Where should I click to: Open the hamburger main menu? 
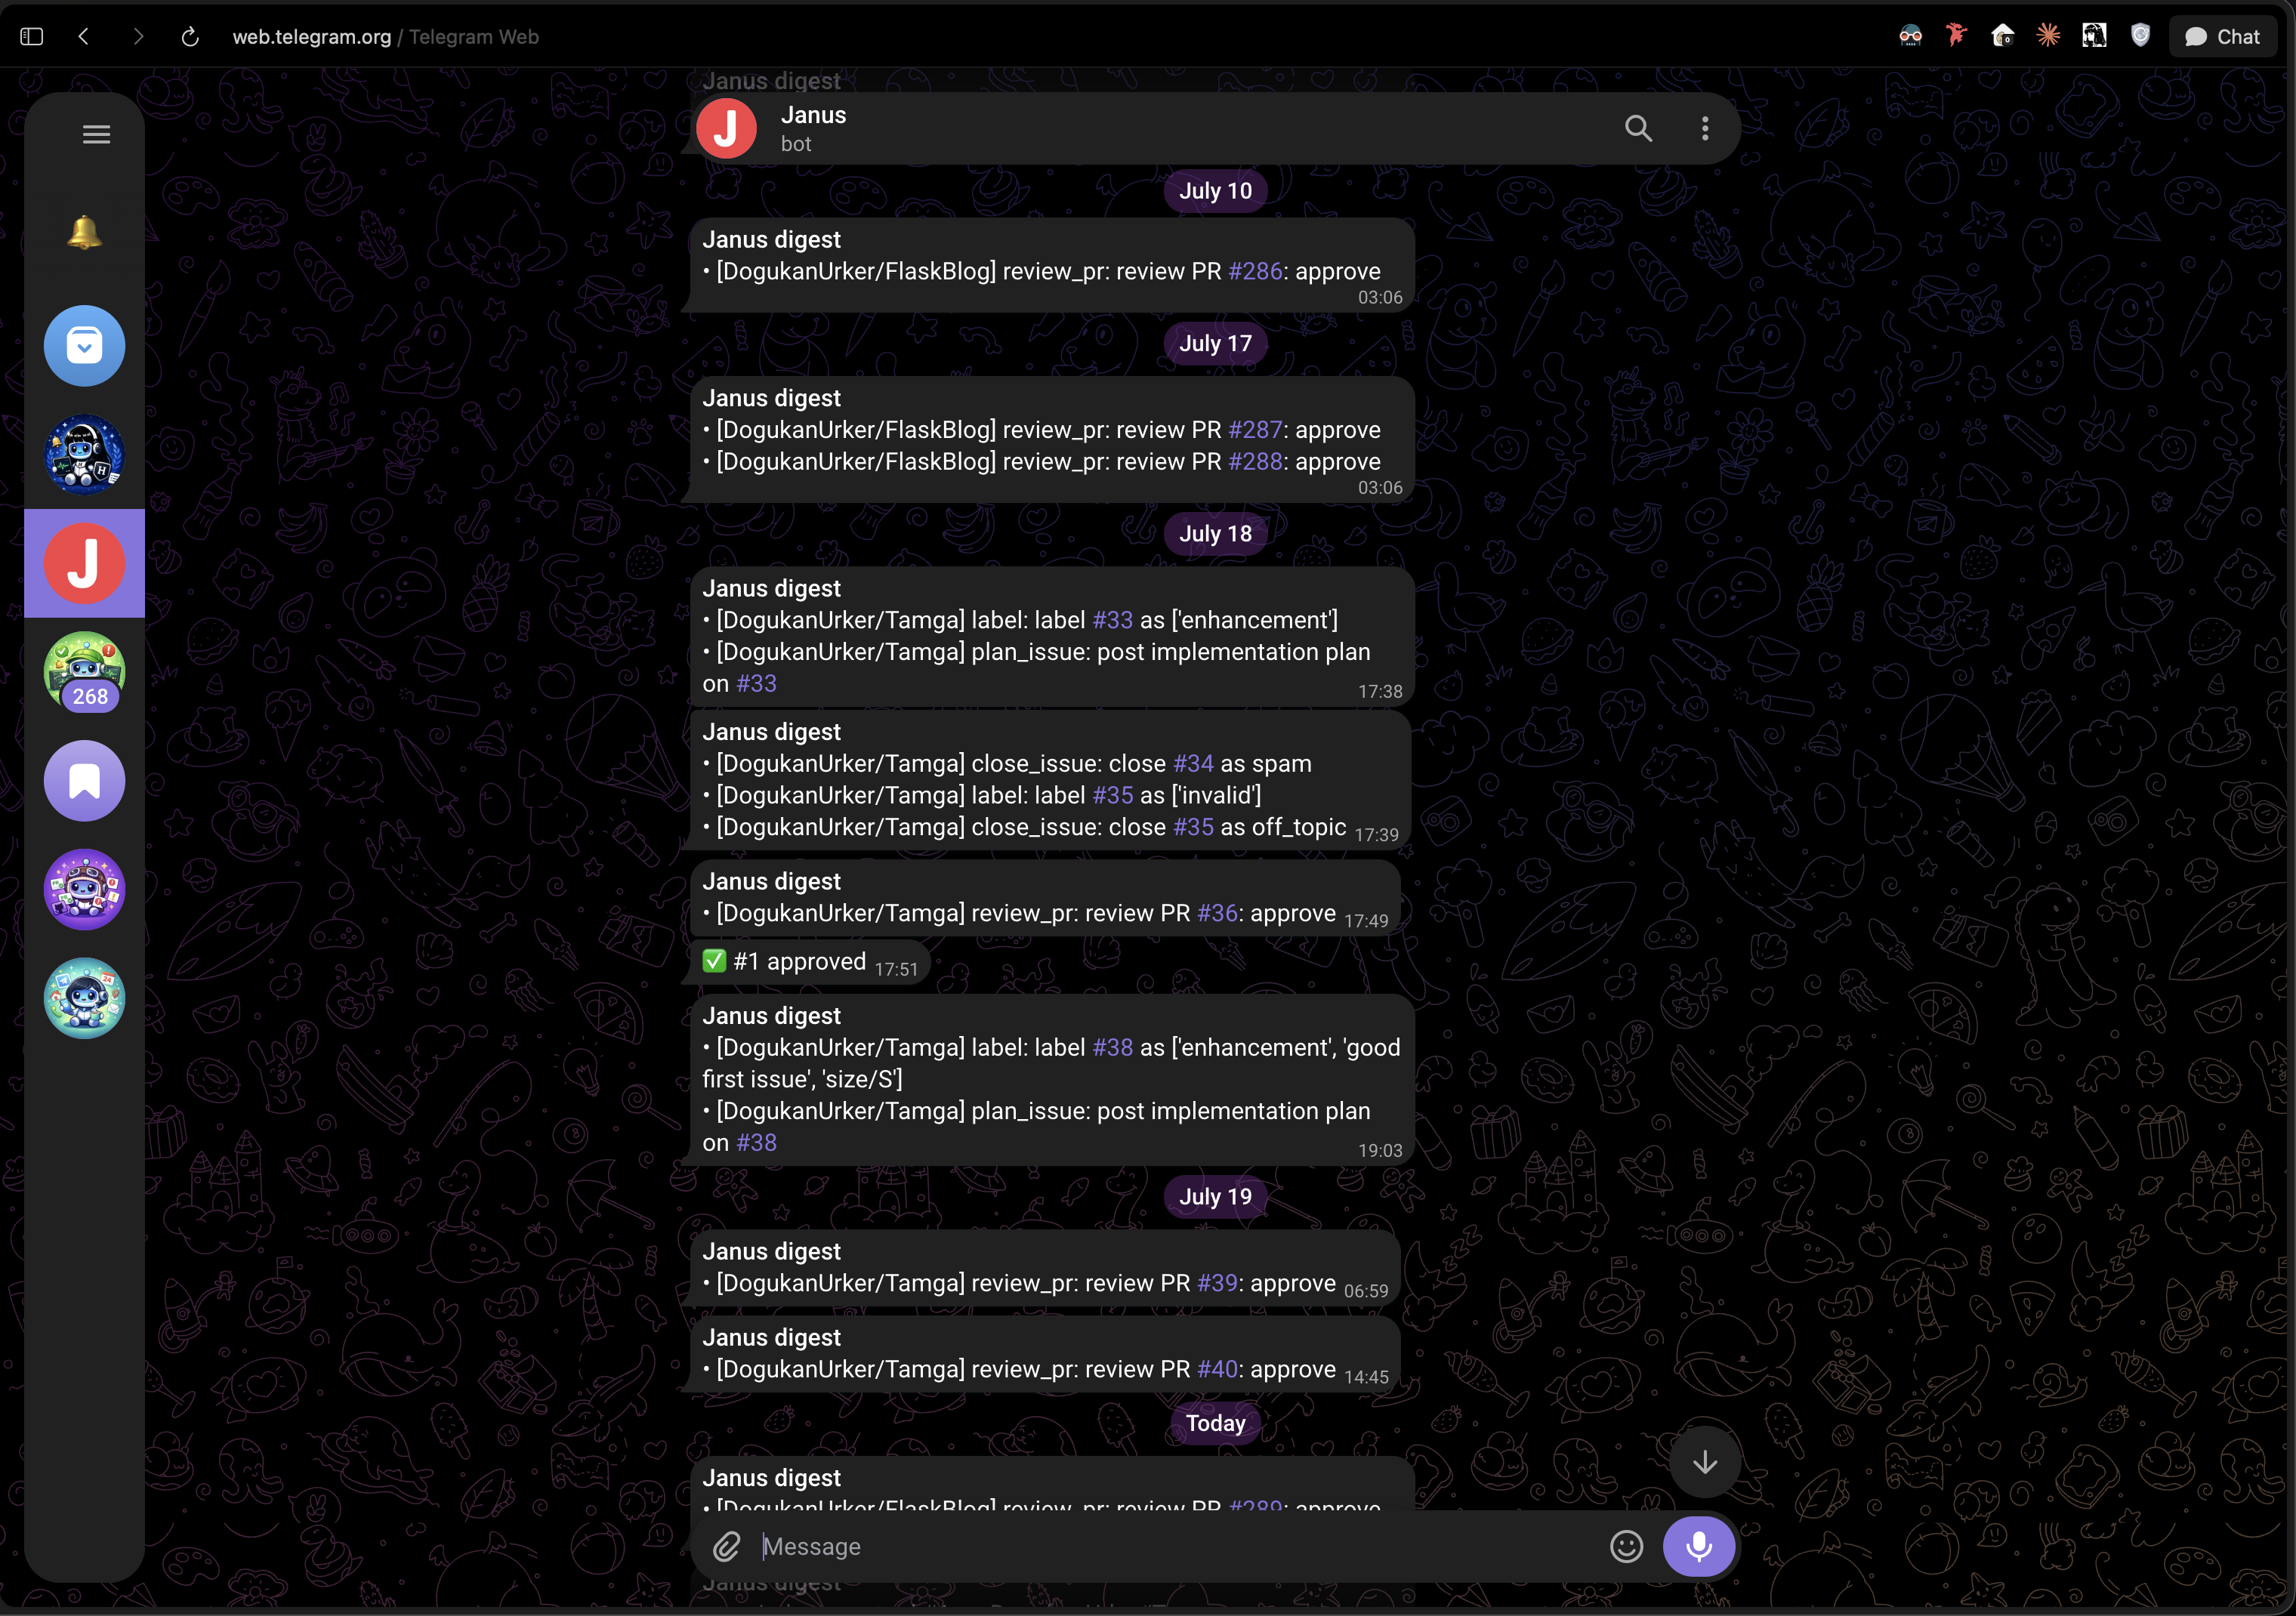[x=96, y=134]
